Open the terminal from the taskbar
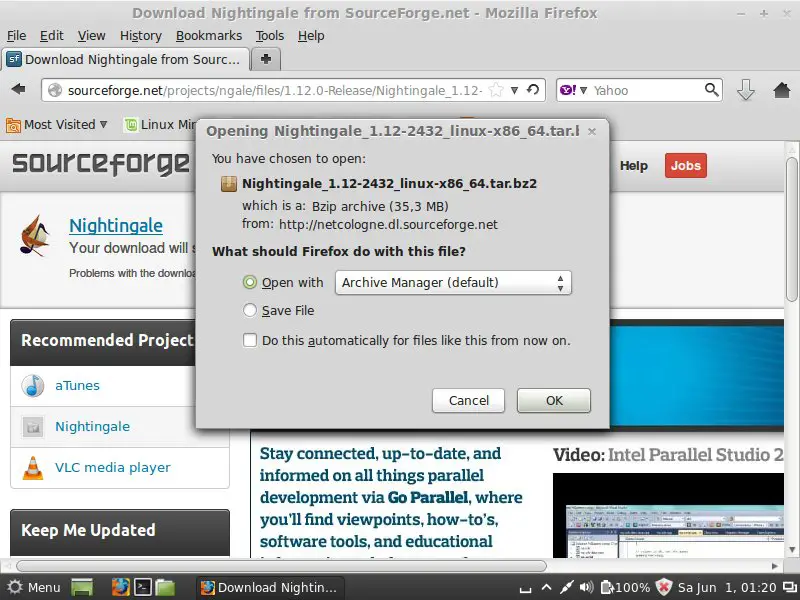The image size is (800, 600). coord(142,587)
